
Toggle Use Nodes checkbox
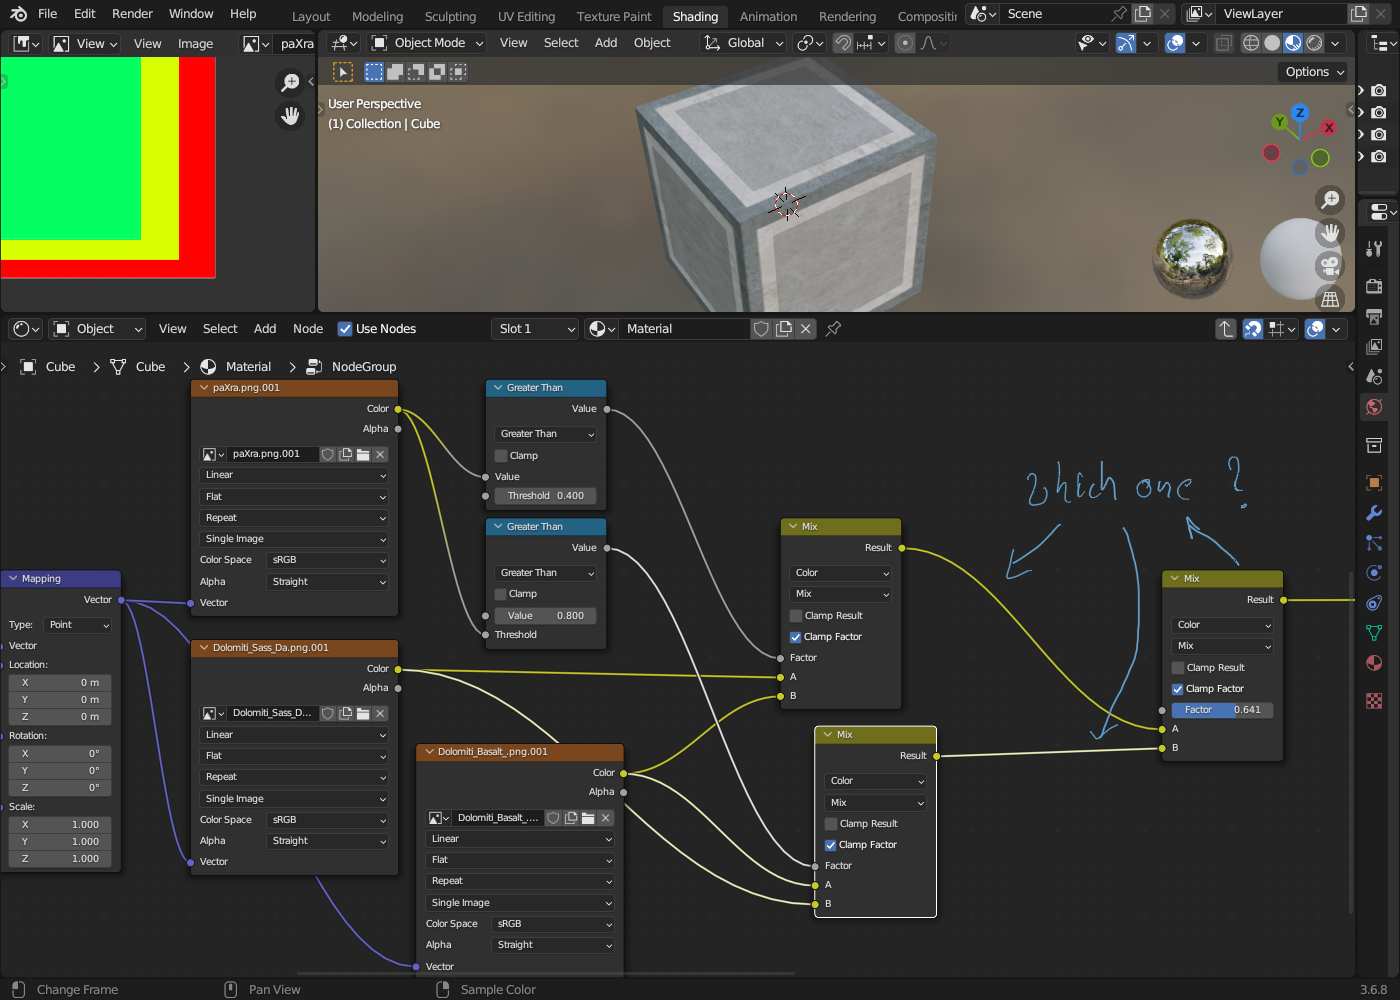point(345,329)
